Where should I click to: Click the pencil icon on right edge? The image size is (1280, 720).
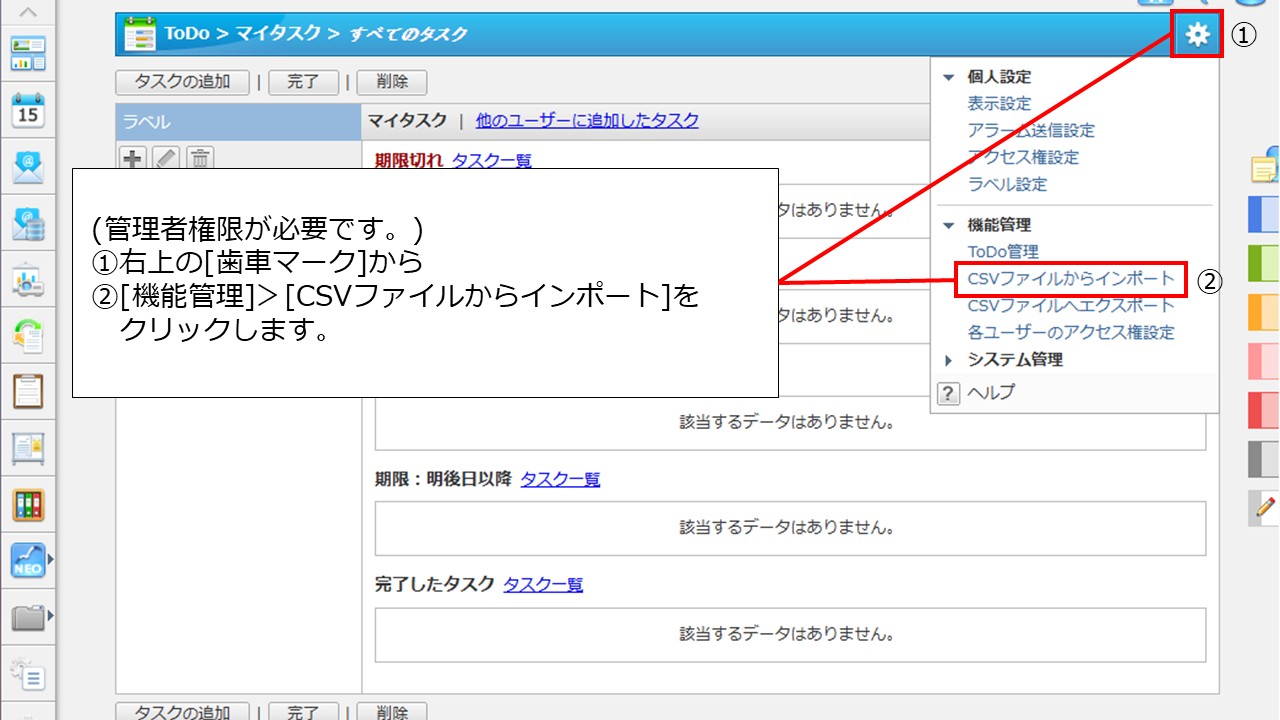[1264, 508]
